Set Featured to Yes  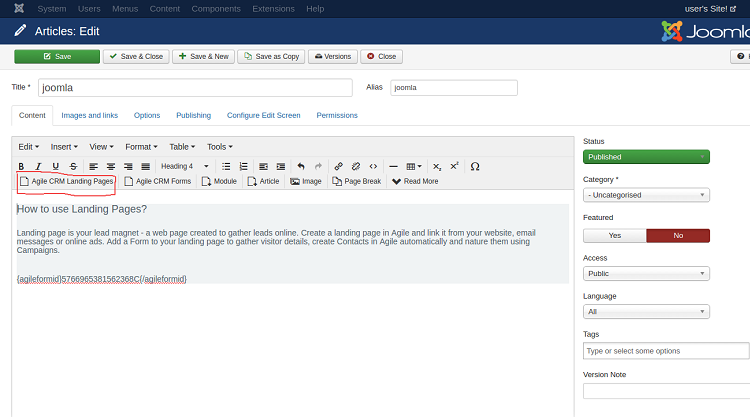[615, 236]
